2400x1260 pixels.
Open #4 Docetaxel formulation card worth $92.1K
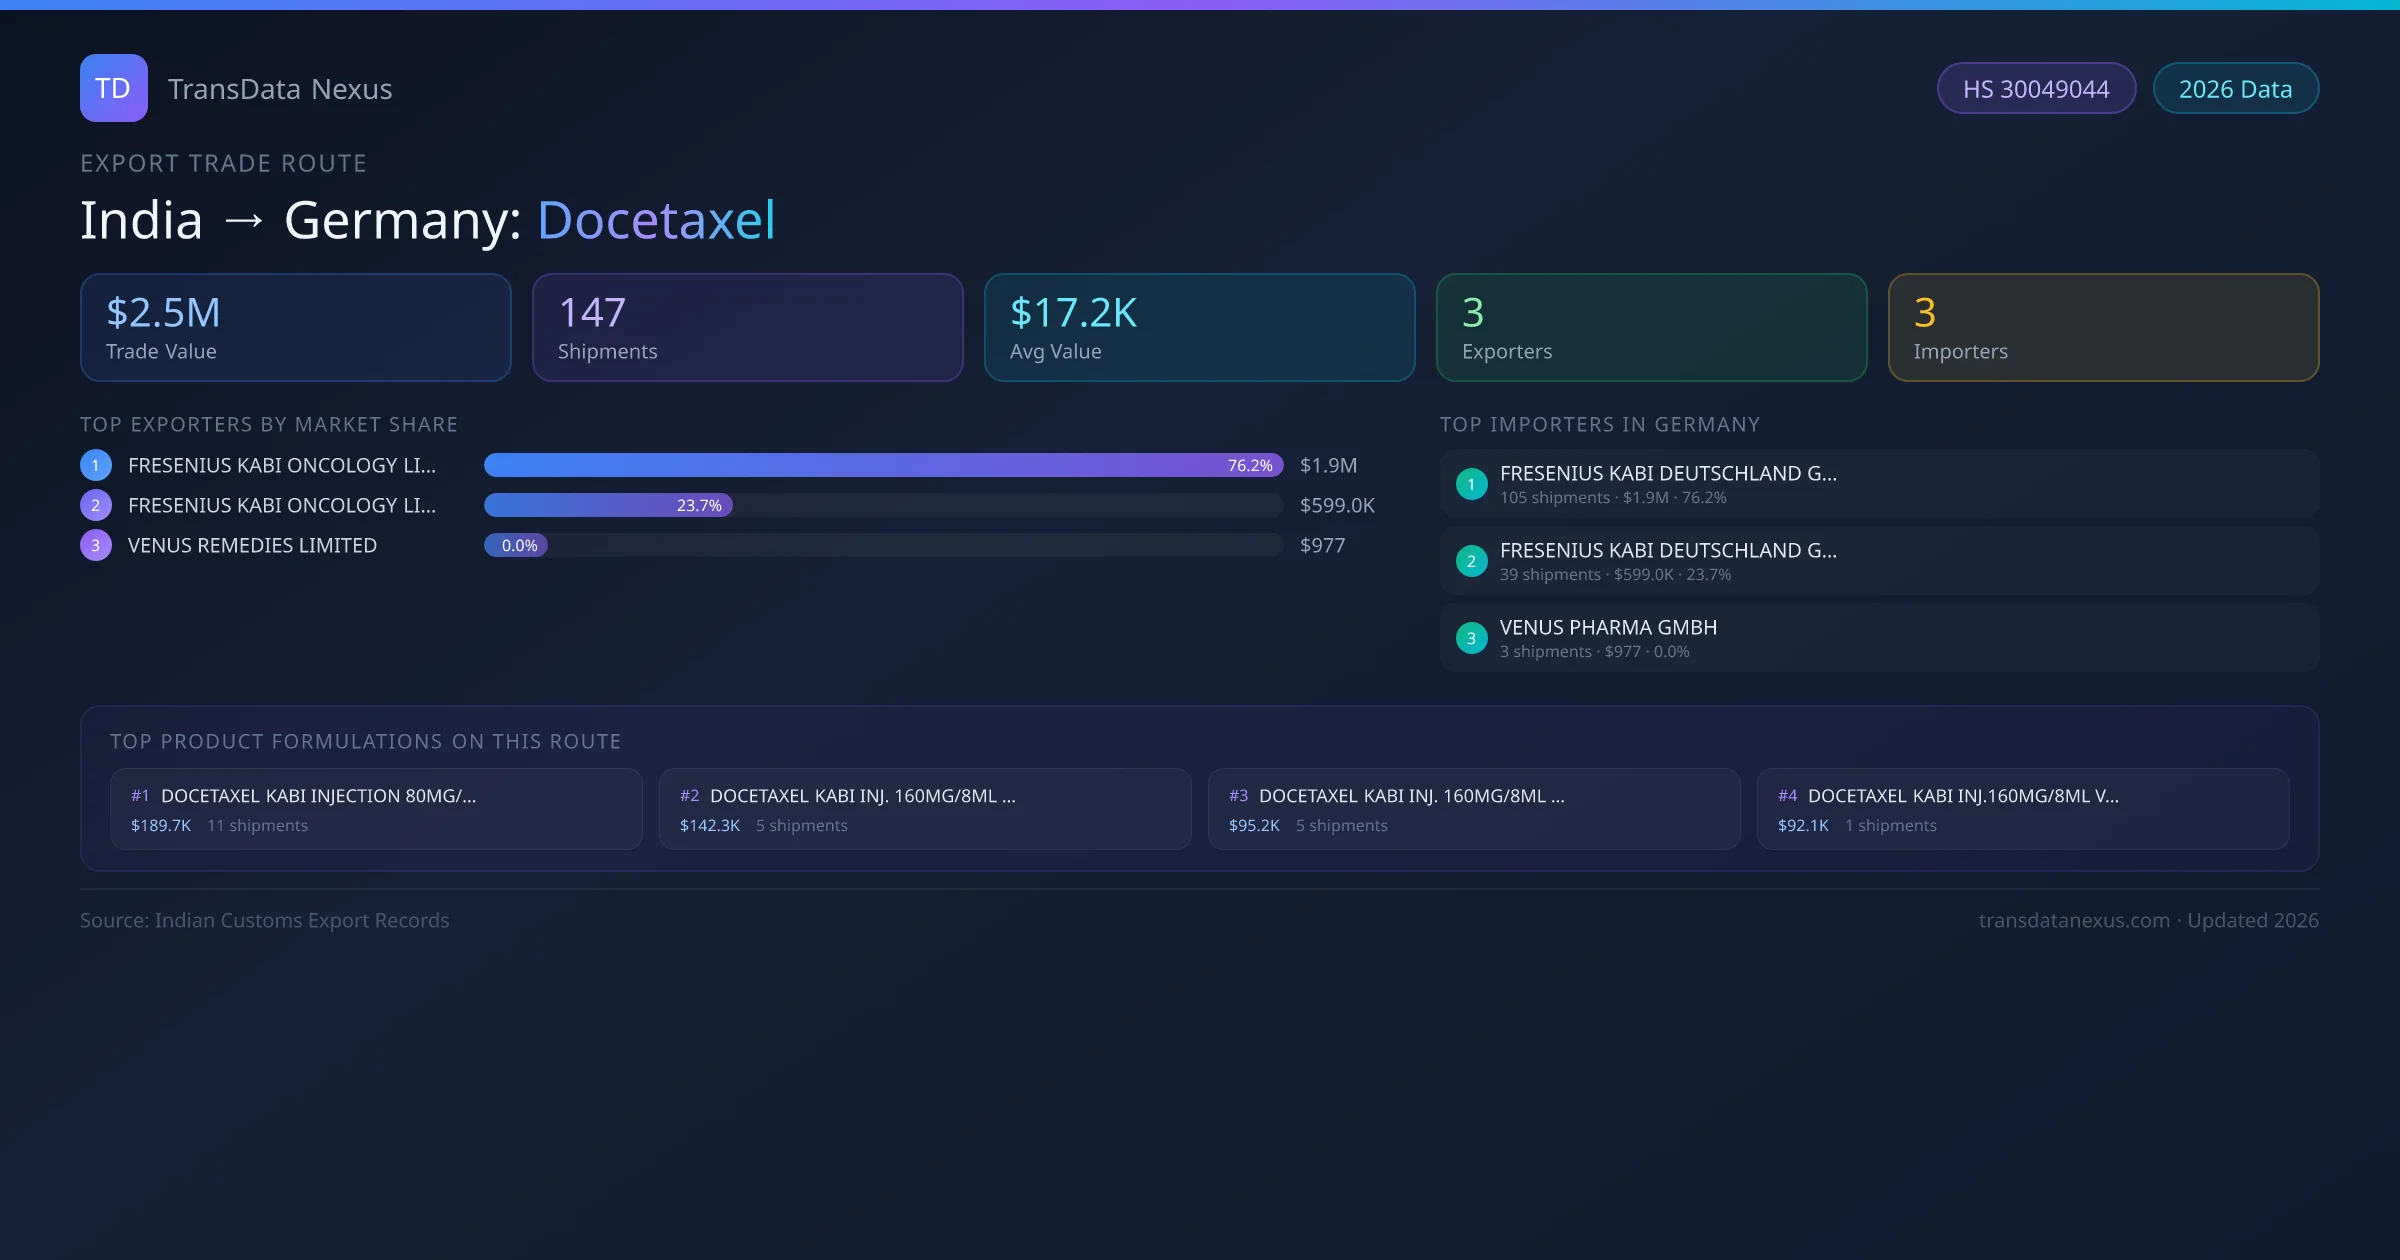2022,809
